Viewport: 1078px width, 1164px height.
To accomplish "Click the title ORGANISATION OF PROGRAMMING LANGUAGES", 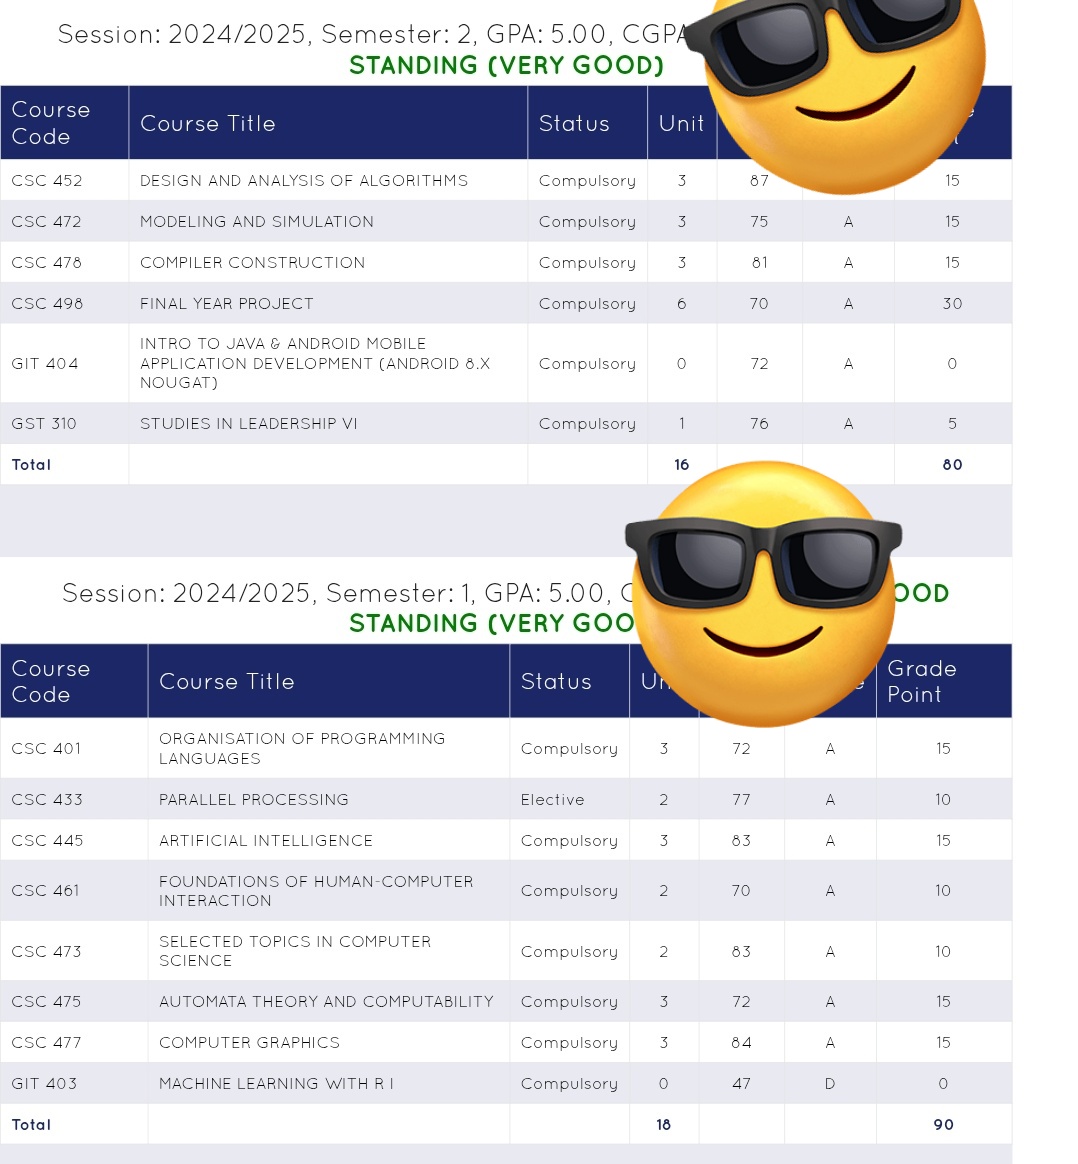I will click(x=302, y=748).
